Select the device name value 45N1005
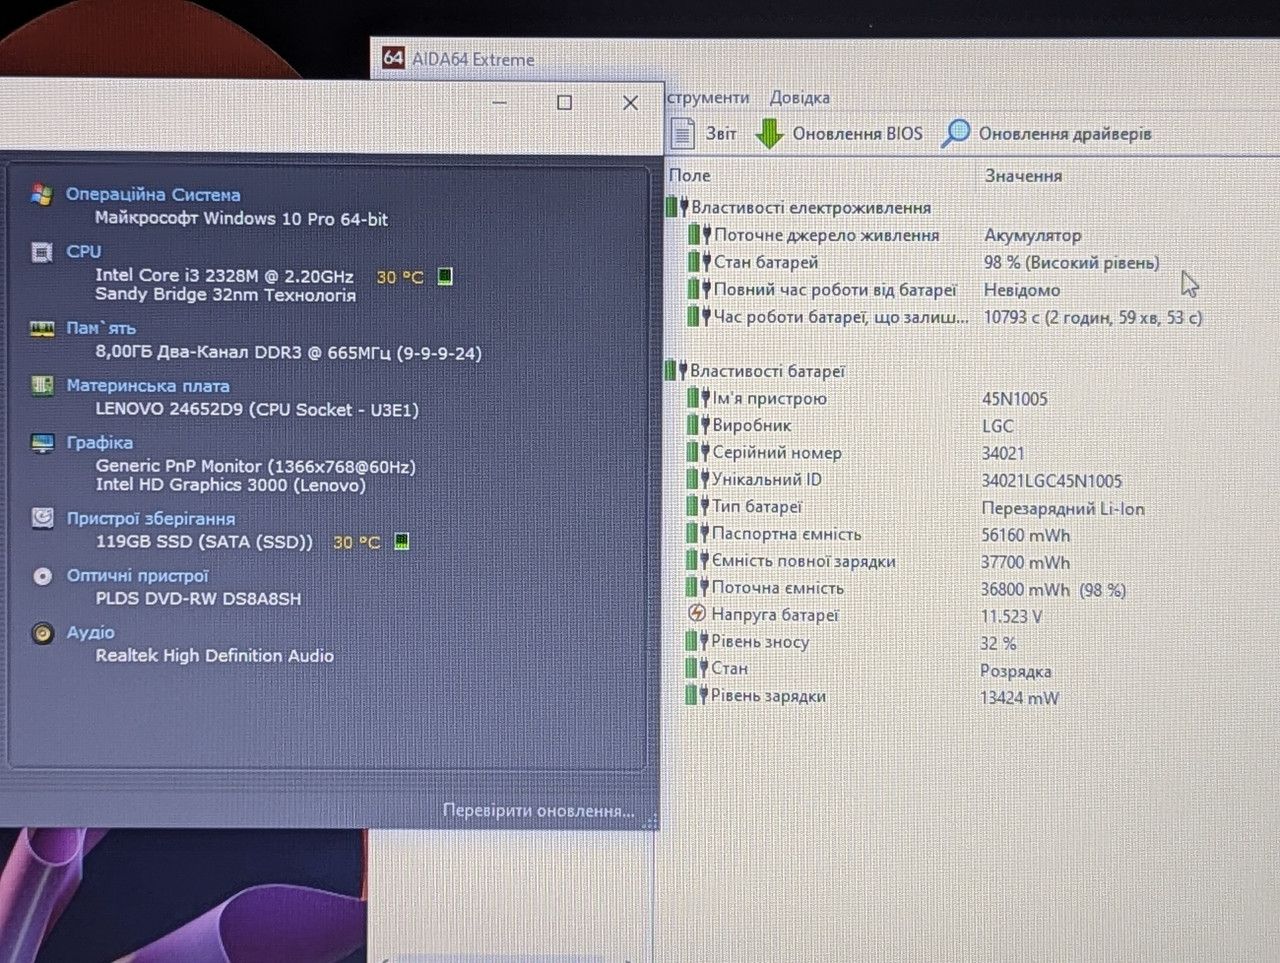This screenshot has width=1280, height=963. point(1015,399)
